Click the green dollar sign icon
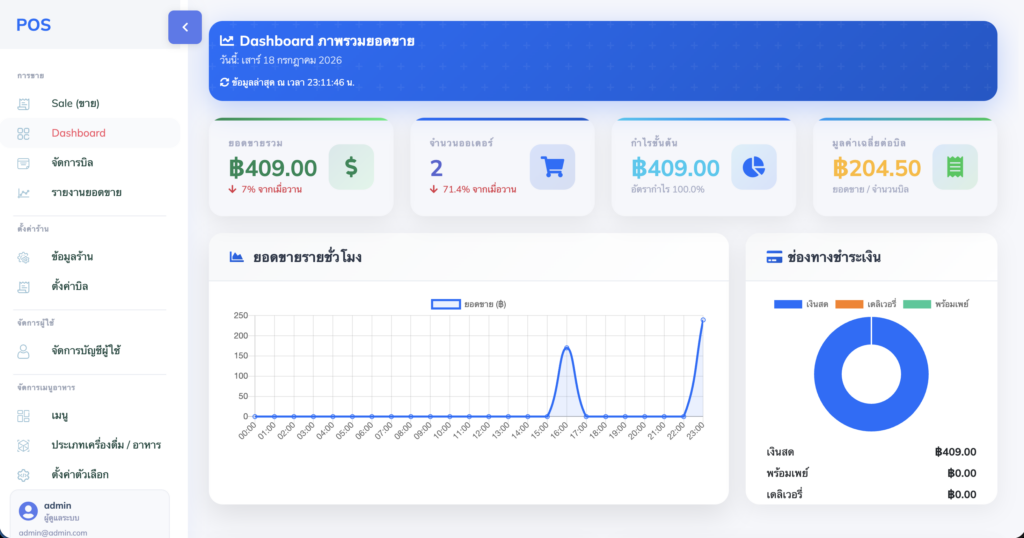1024x538 pixels. click(351, 167)
